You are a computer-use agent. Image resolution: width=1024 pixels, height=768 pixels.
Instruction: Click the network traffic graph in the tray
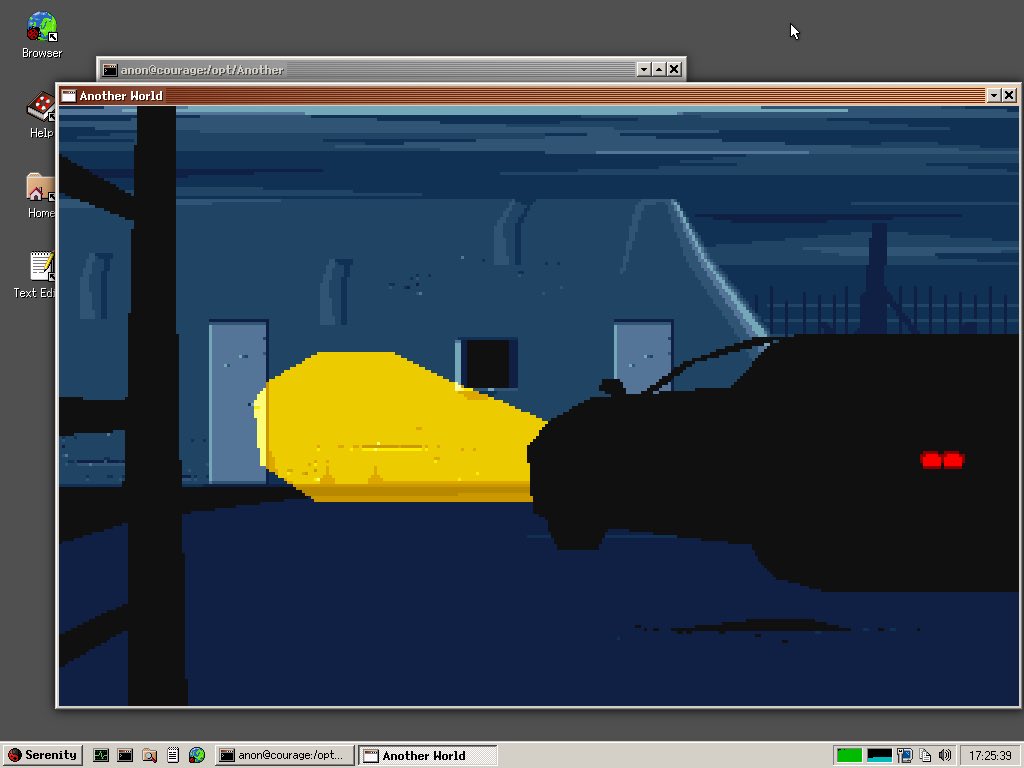pyautogui.click(x=879, y=755)
